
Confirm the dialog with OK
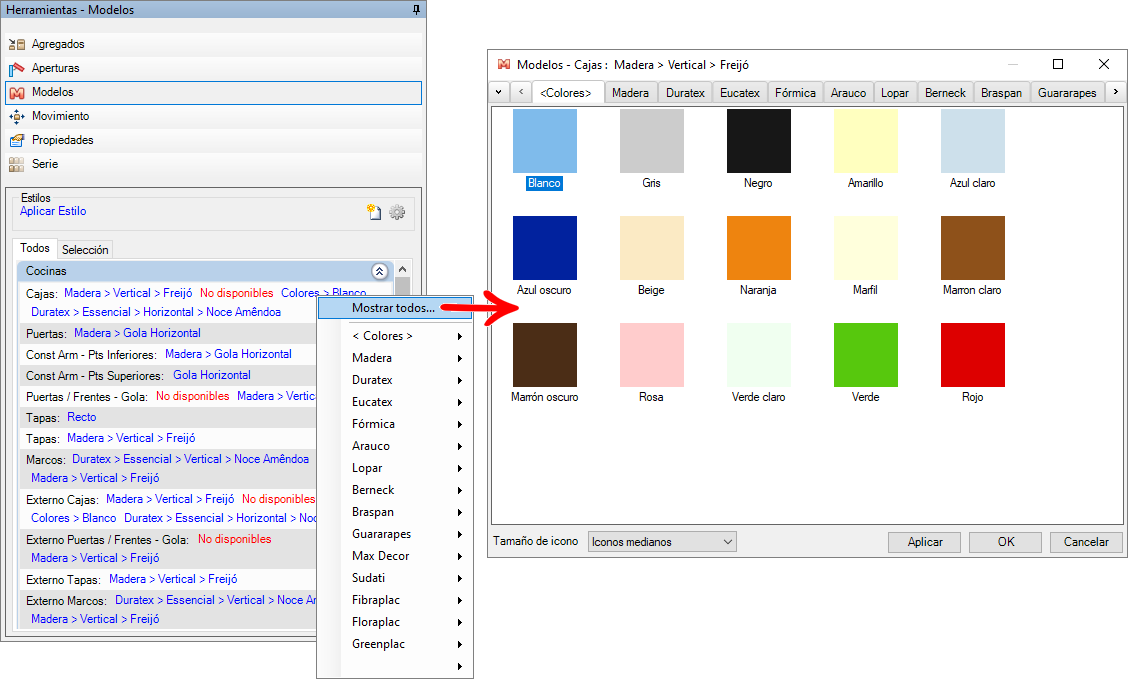click(x=1006, y=542)
